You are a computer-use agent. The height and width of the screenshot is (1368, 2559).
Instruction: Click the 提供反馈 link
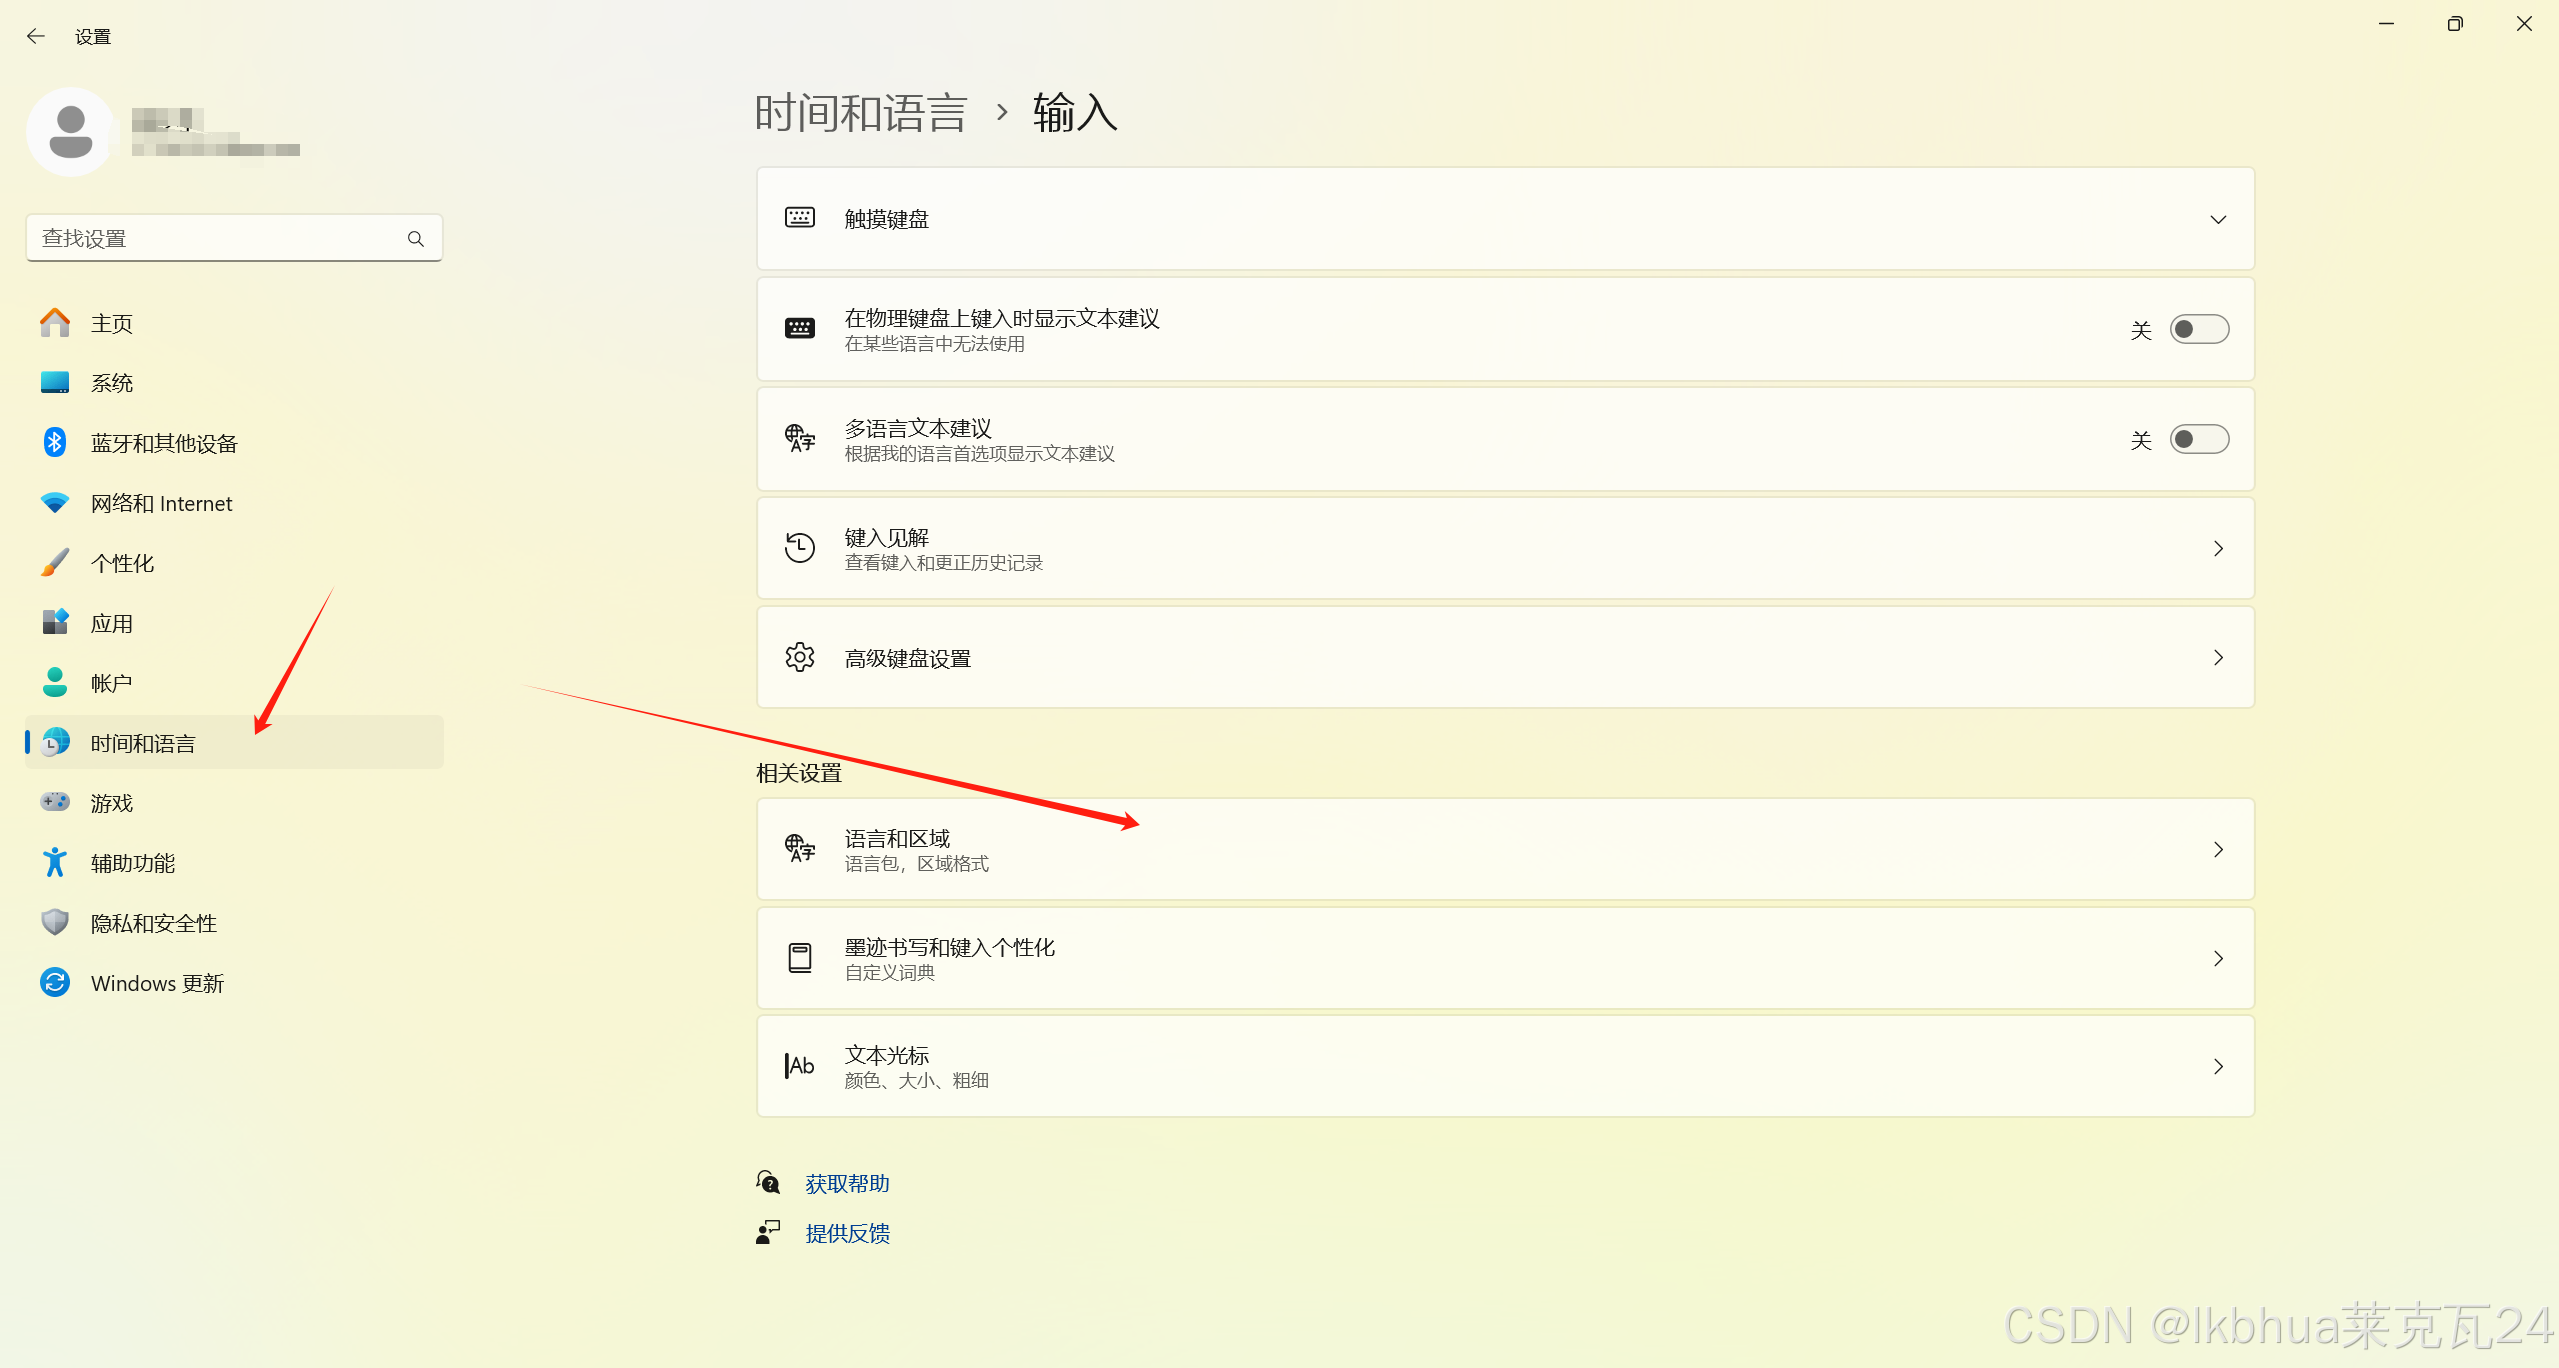tap(847, 1234)
